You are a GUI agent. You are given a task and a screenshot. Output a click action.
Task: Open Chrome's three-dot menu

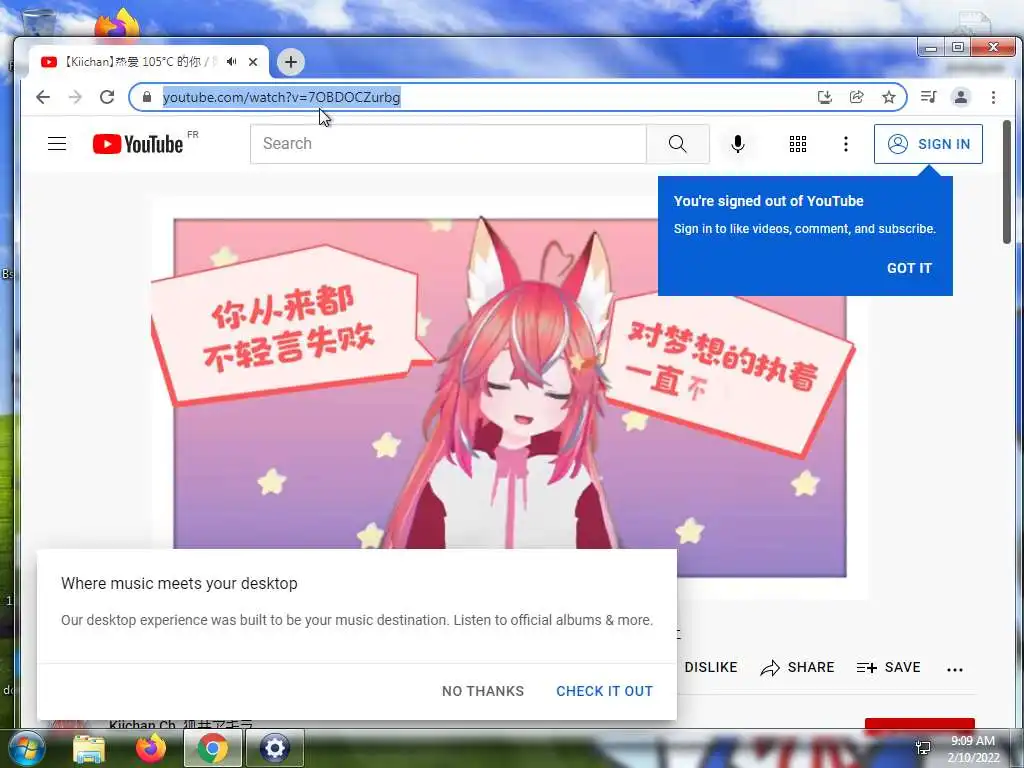tap(993, 97)
